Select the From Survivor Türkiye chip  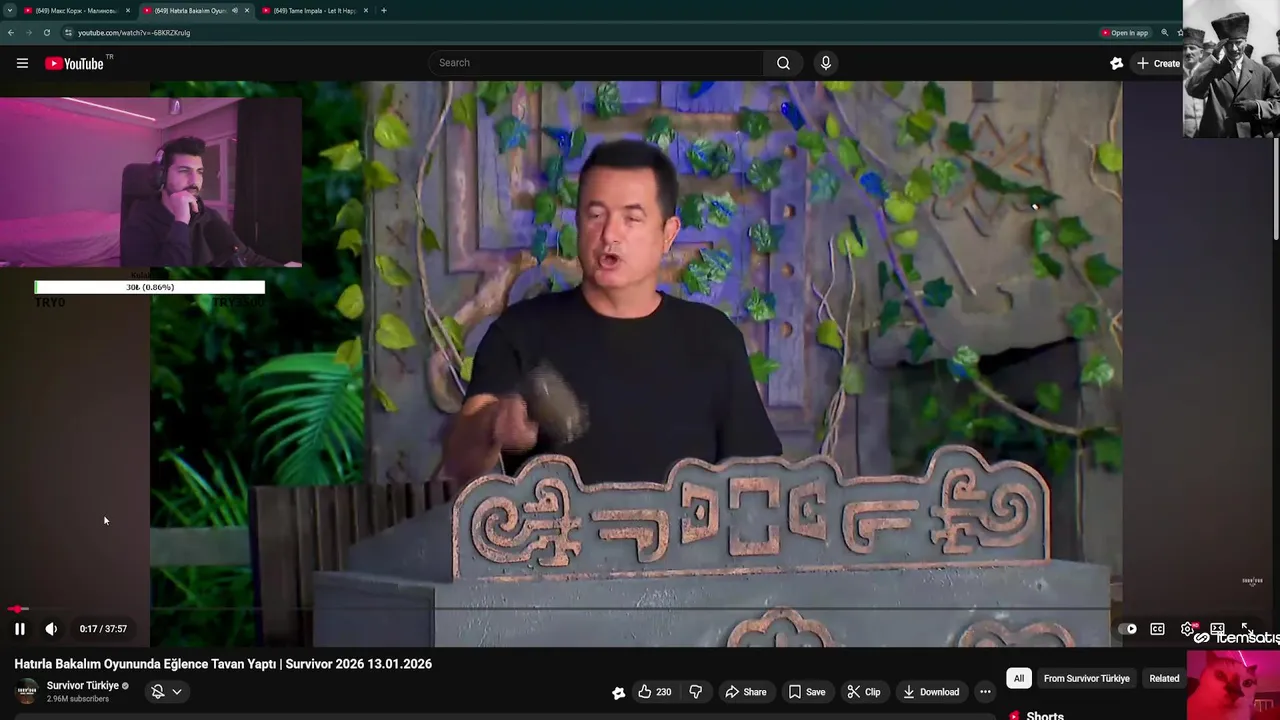click(x=1086, y=679)
